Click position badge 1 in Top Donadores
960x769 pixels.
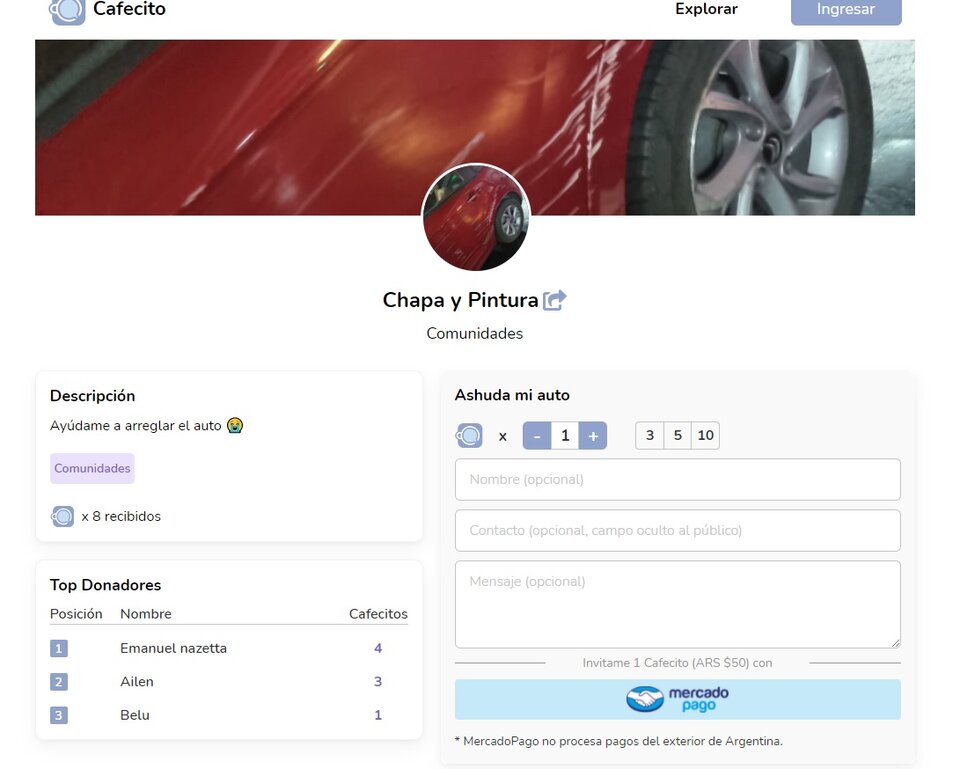pos(59,648)
